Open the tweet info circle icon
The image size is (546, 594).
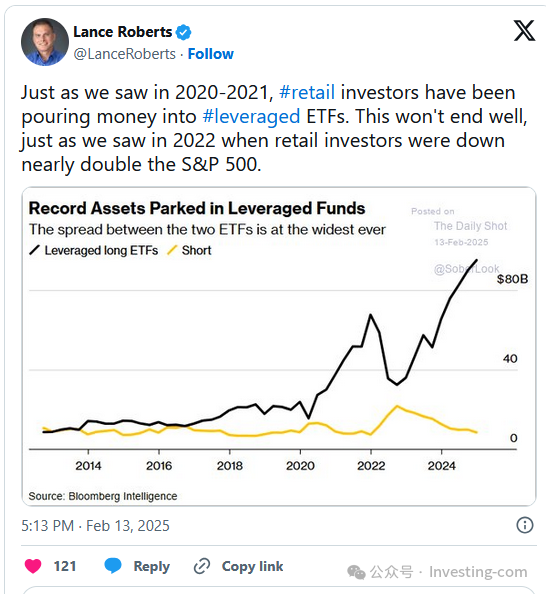click(525, 525)
